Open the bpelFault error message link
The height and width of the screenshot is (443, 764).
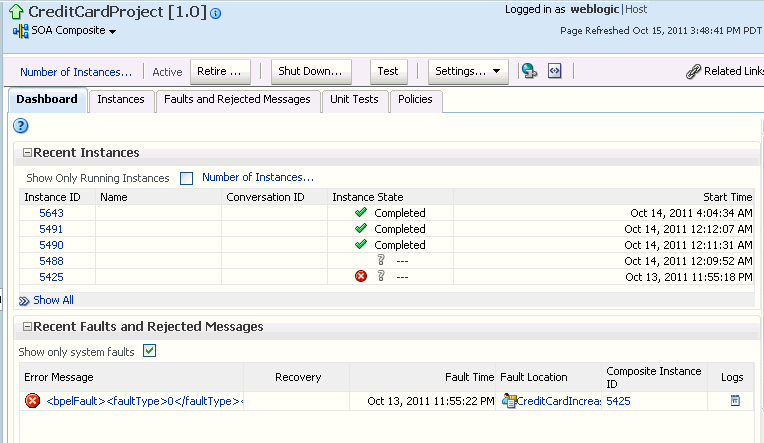(145, 401)
